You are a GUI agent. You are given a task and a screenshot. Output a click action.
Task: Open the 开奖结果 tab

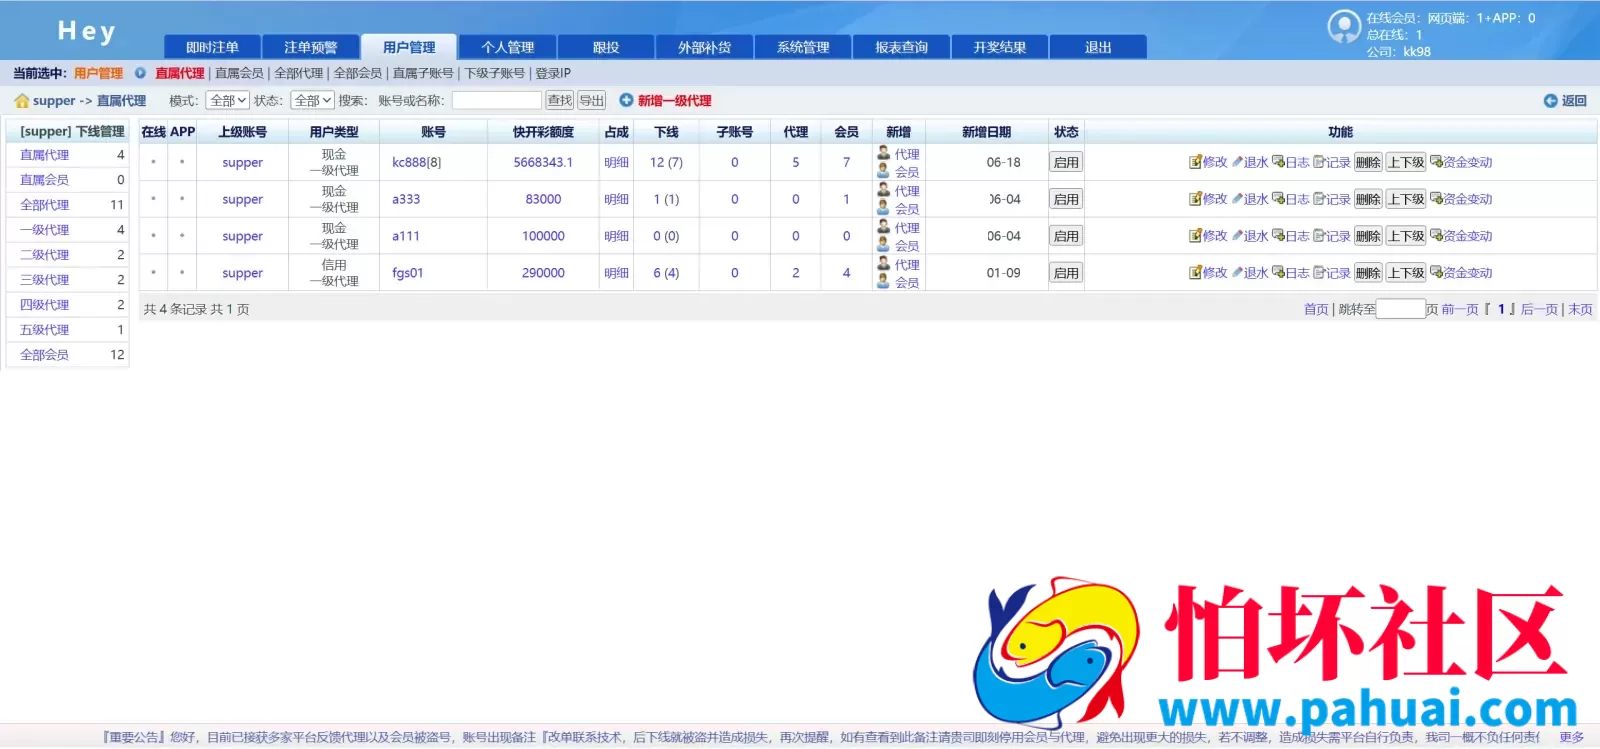pyautogui.click(x=1000, y=47)
